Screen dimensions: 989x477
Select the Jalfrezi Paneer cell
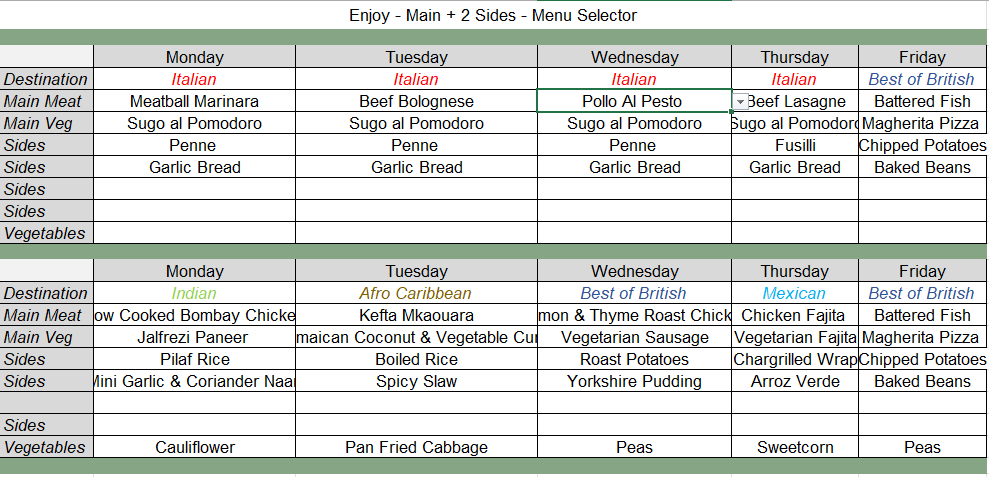[194, 337]
